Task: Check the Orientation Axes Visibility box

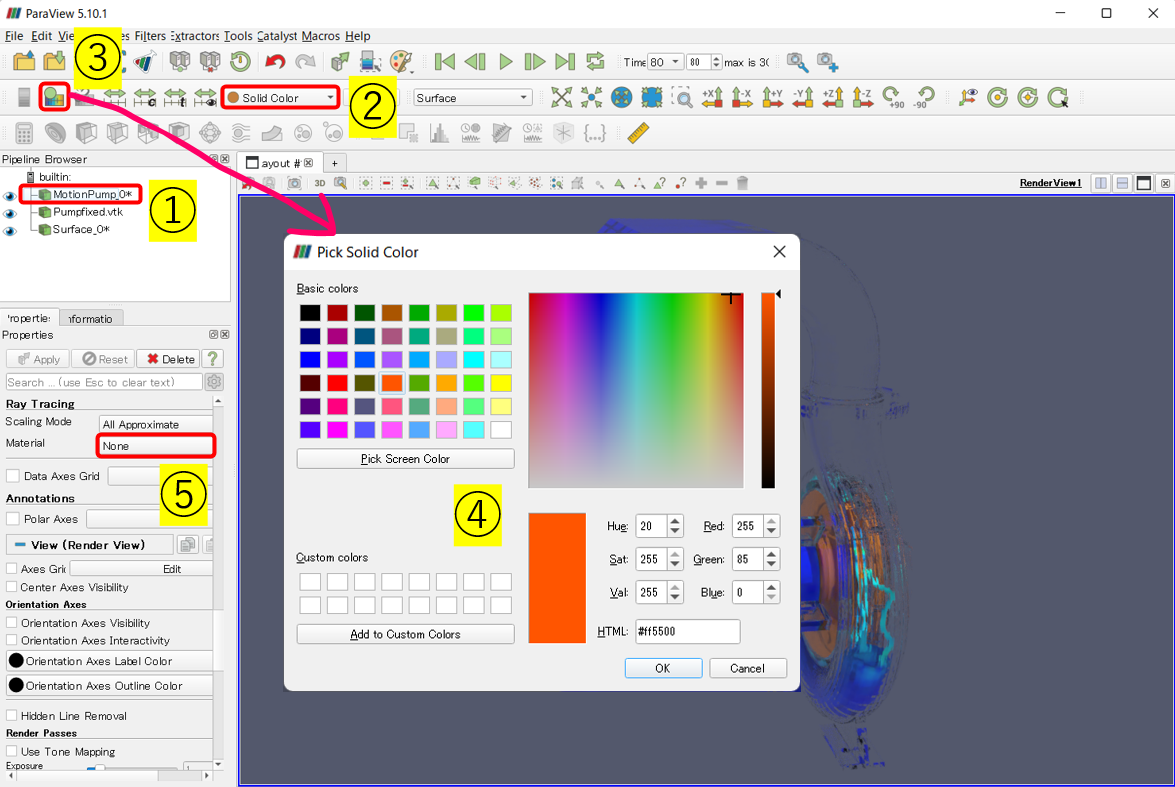Action: click(13, 623)
